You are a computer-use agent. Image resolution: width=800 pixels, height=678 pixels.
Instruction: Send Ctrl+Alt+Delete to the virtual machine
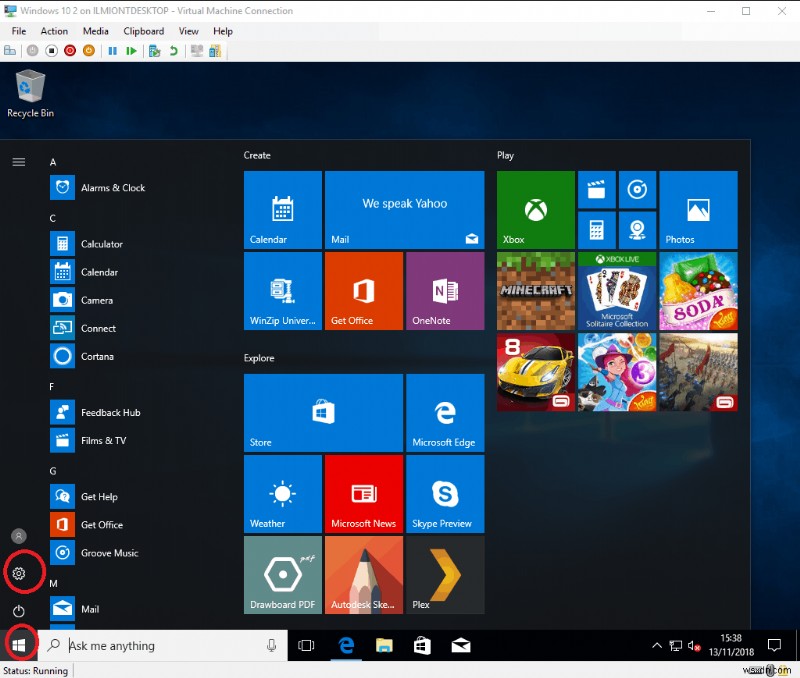click(10, 50)
